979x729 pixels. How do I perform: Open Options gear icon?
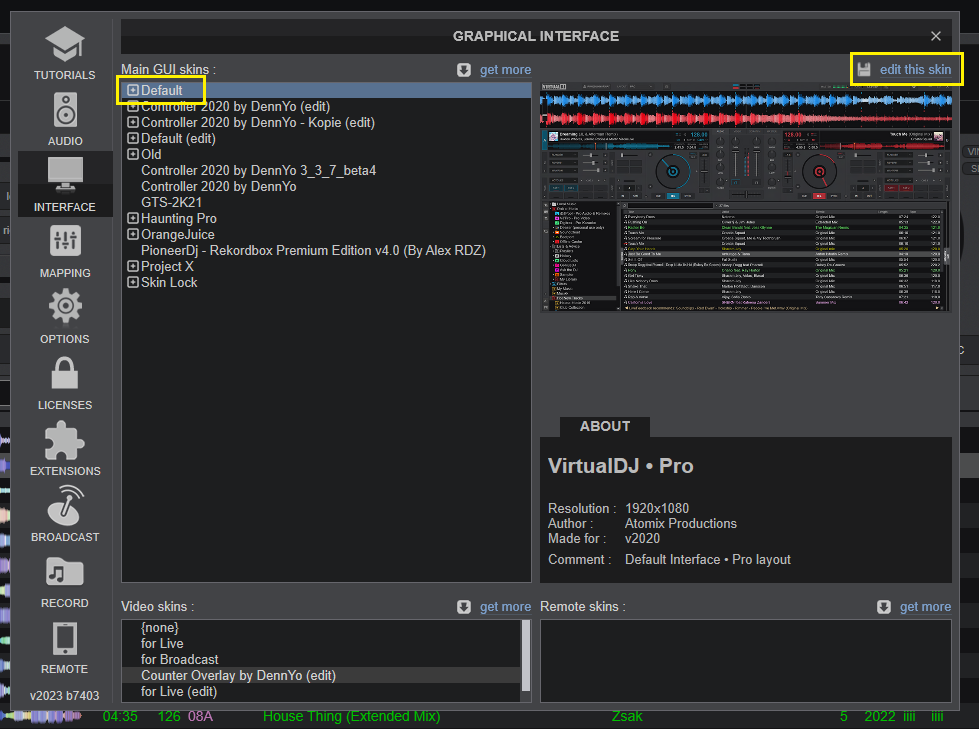(x=65, y=306)
